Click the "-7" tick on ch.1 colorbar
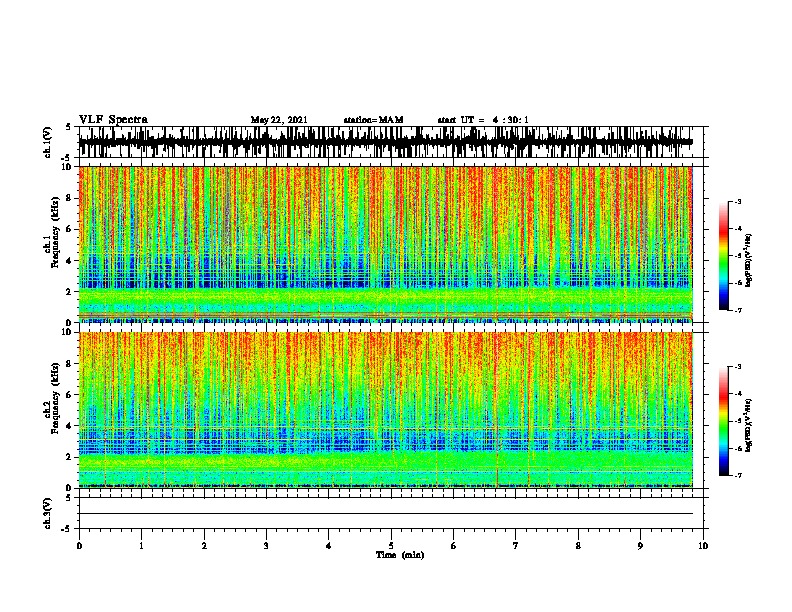 pyautogui.click(x=737, y=310)
